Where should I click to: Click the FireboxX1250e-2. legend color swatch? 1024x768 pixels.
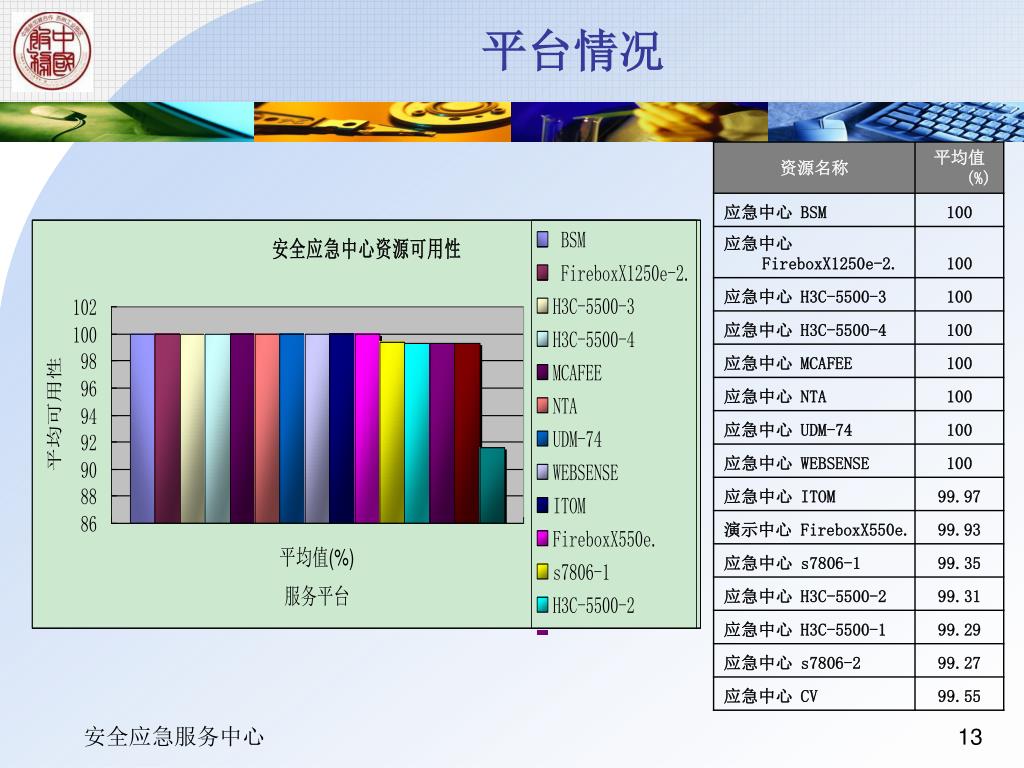point(543,273)
